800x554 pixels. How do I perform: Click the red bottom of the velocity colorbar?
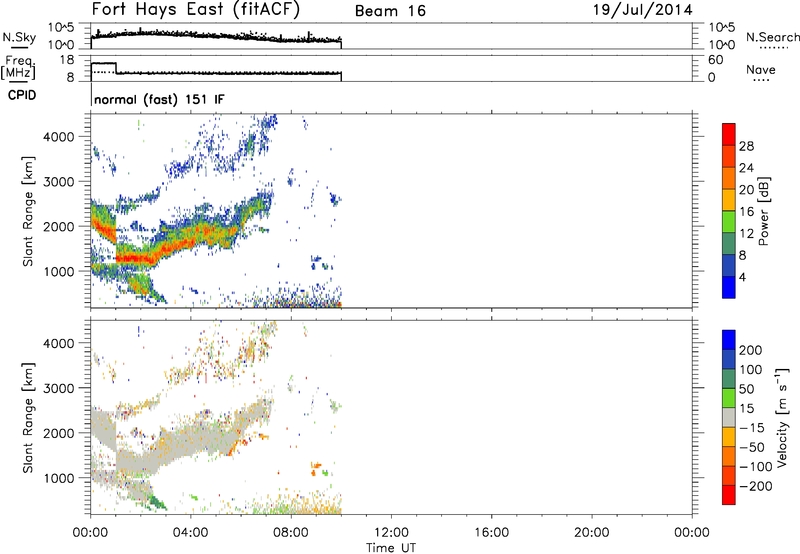tap(729, 495)
